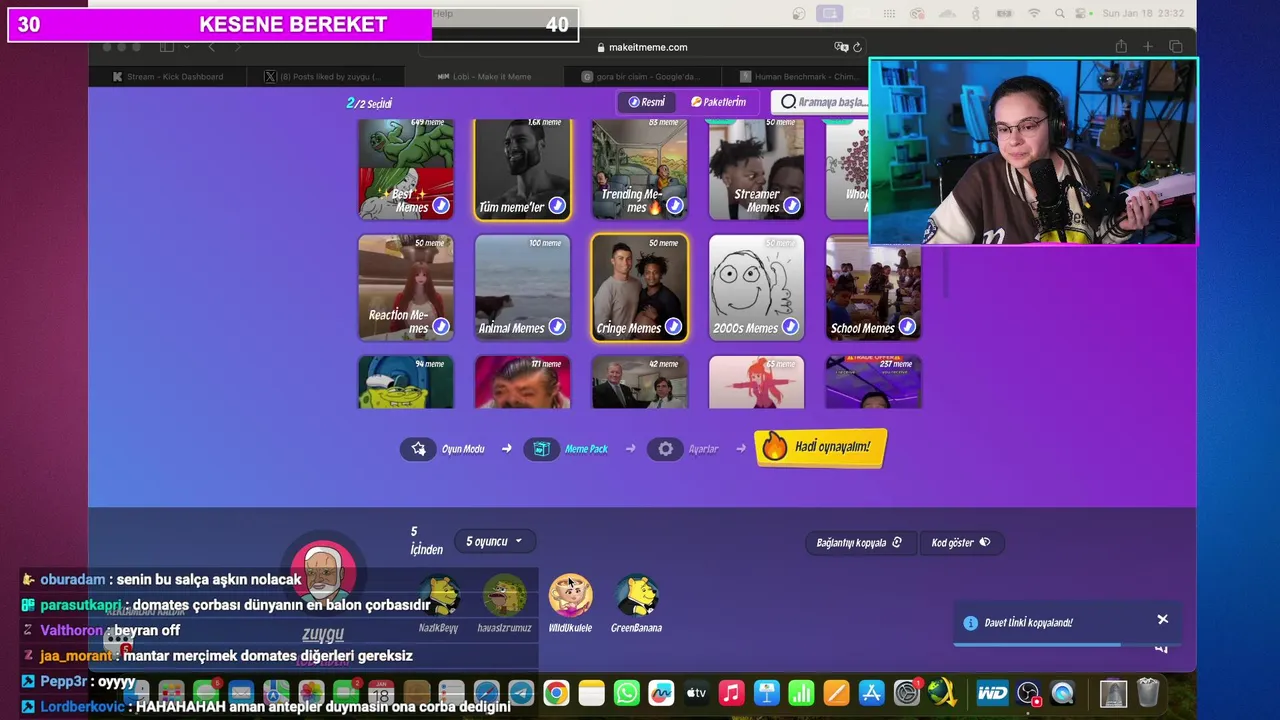Open Music app from the dock
Viewport: 1280px width, 720px height.
(731, 693)
